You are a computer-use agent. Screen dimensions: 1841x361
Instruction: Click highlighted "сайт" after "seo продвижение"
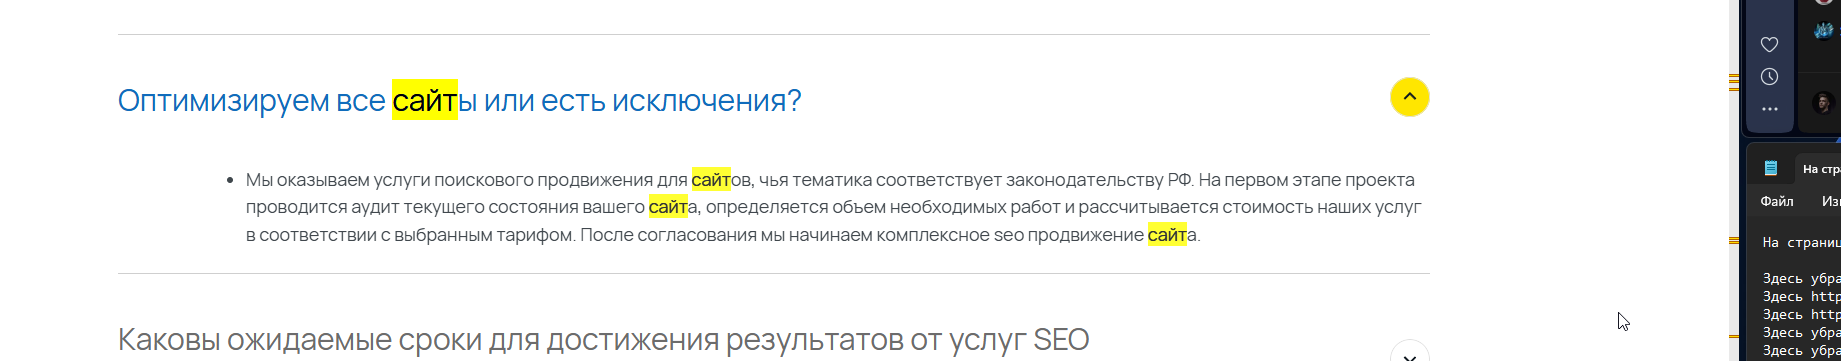click(1167, 235)
